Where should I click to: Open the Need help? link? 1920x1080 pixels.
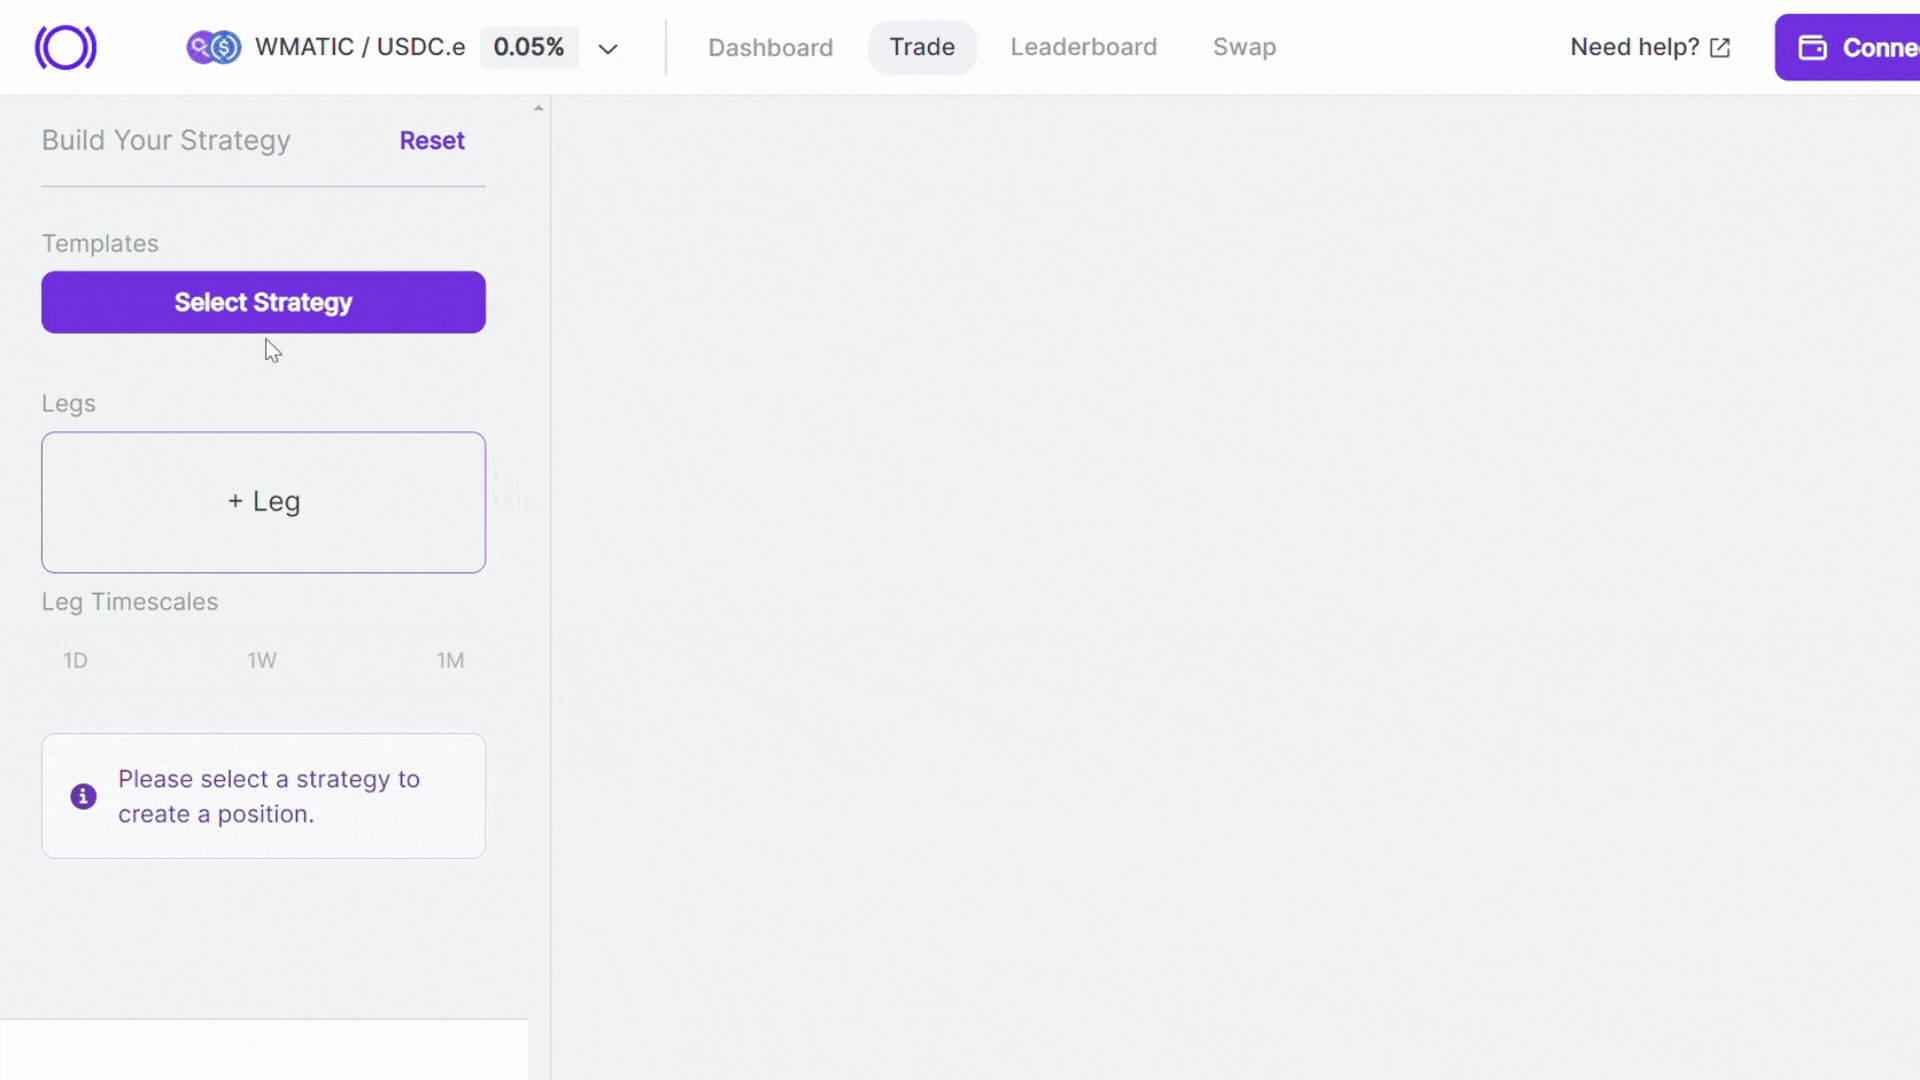[1634, 47]
